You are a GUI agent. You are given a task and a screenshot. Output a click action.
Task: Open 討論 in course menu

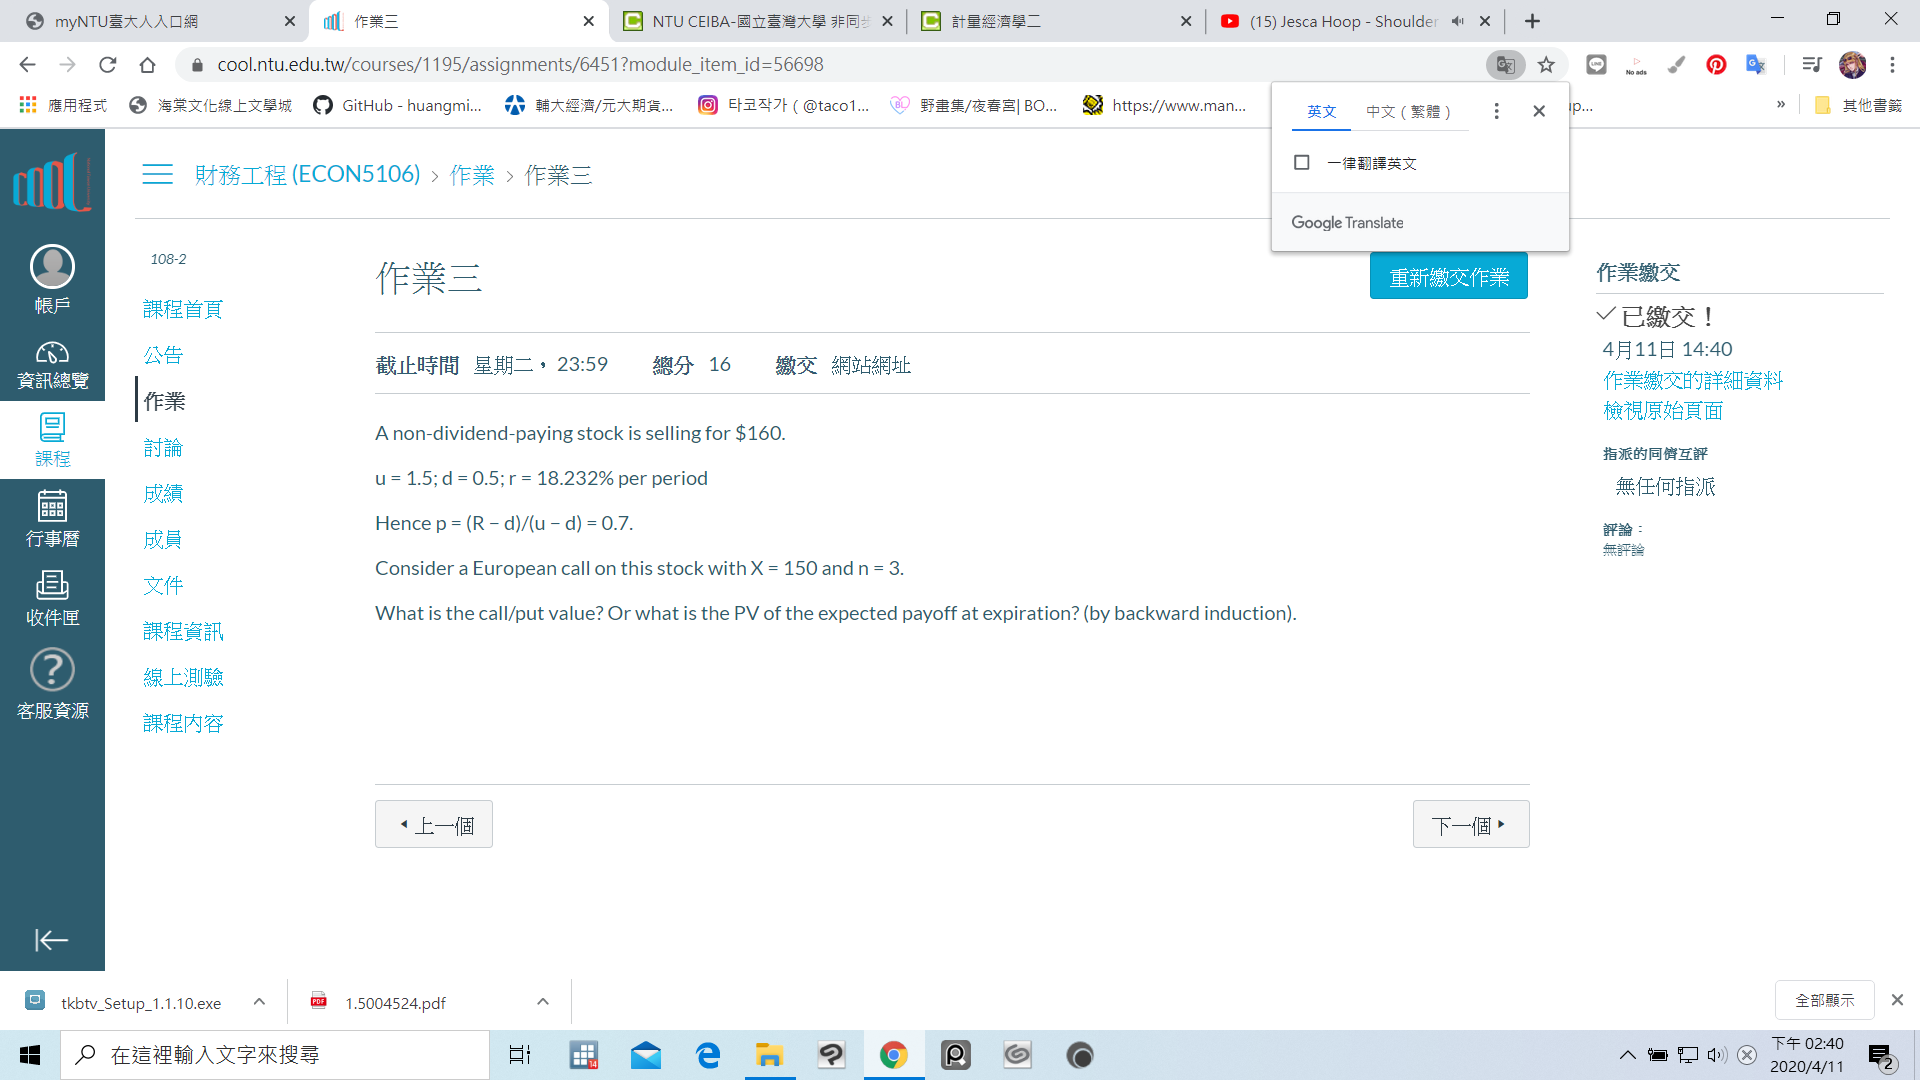point(163,447)
